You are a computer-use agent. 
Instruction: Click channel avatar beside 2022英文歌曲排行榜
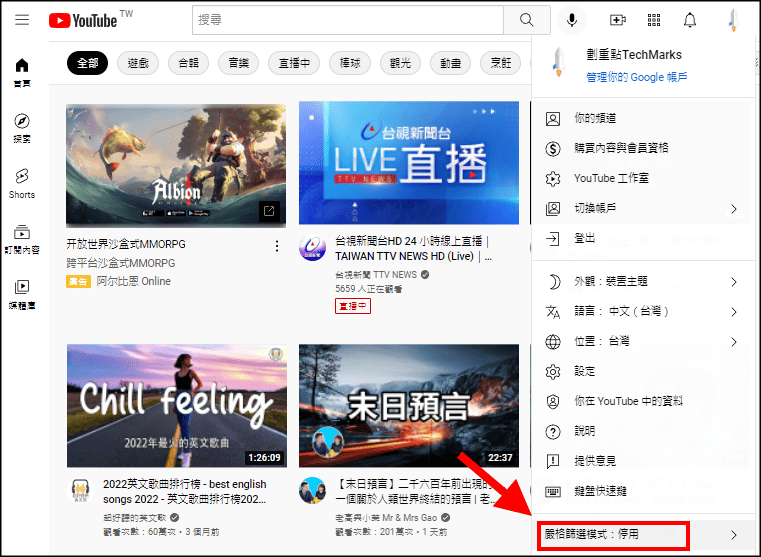click(81, 491)
